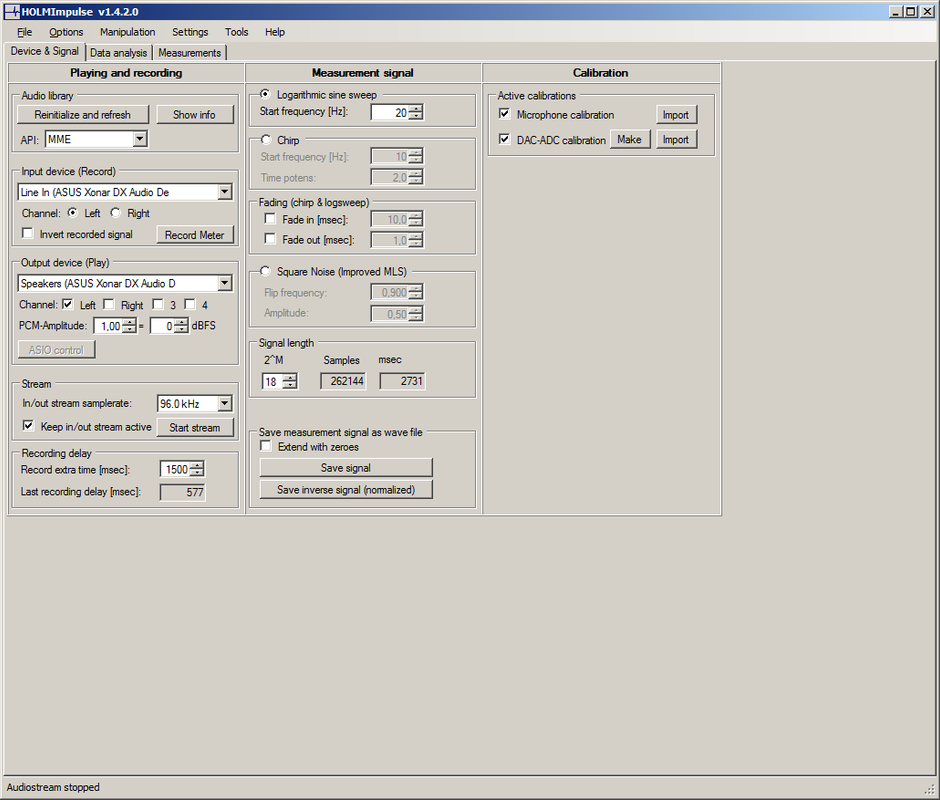
Task: Check the Right output channel checkbox
Action: [x=109, y=304]
